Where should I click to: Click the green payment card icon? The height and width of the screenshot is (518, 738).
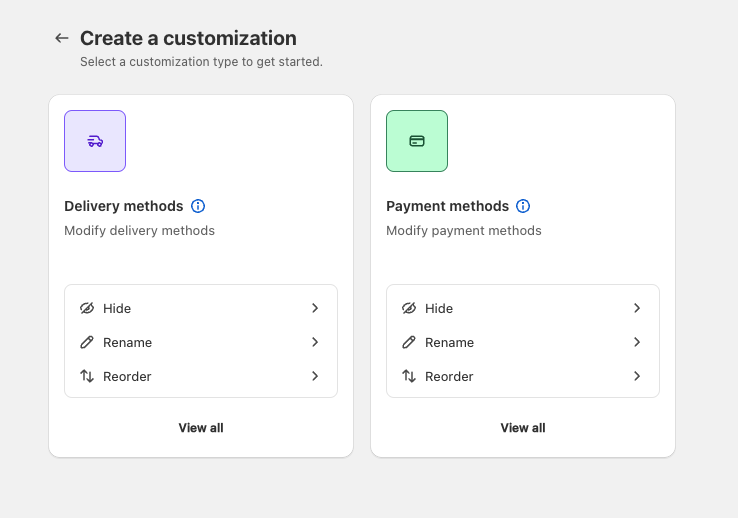[x=417, y=141]
